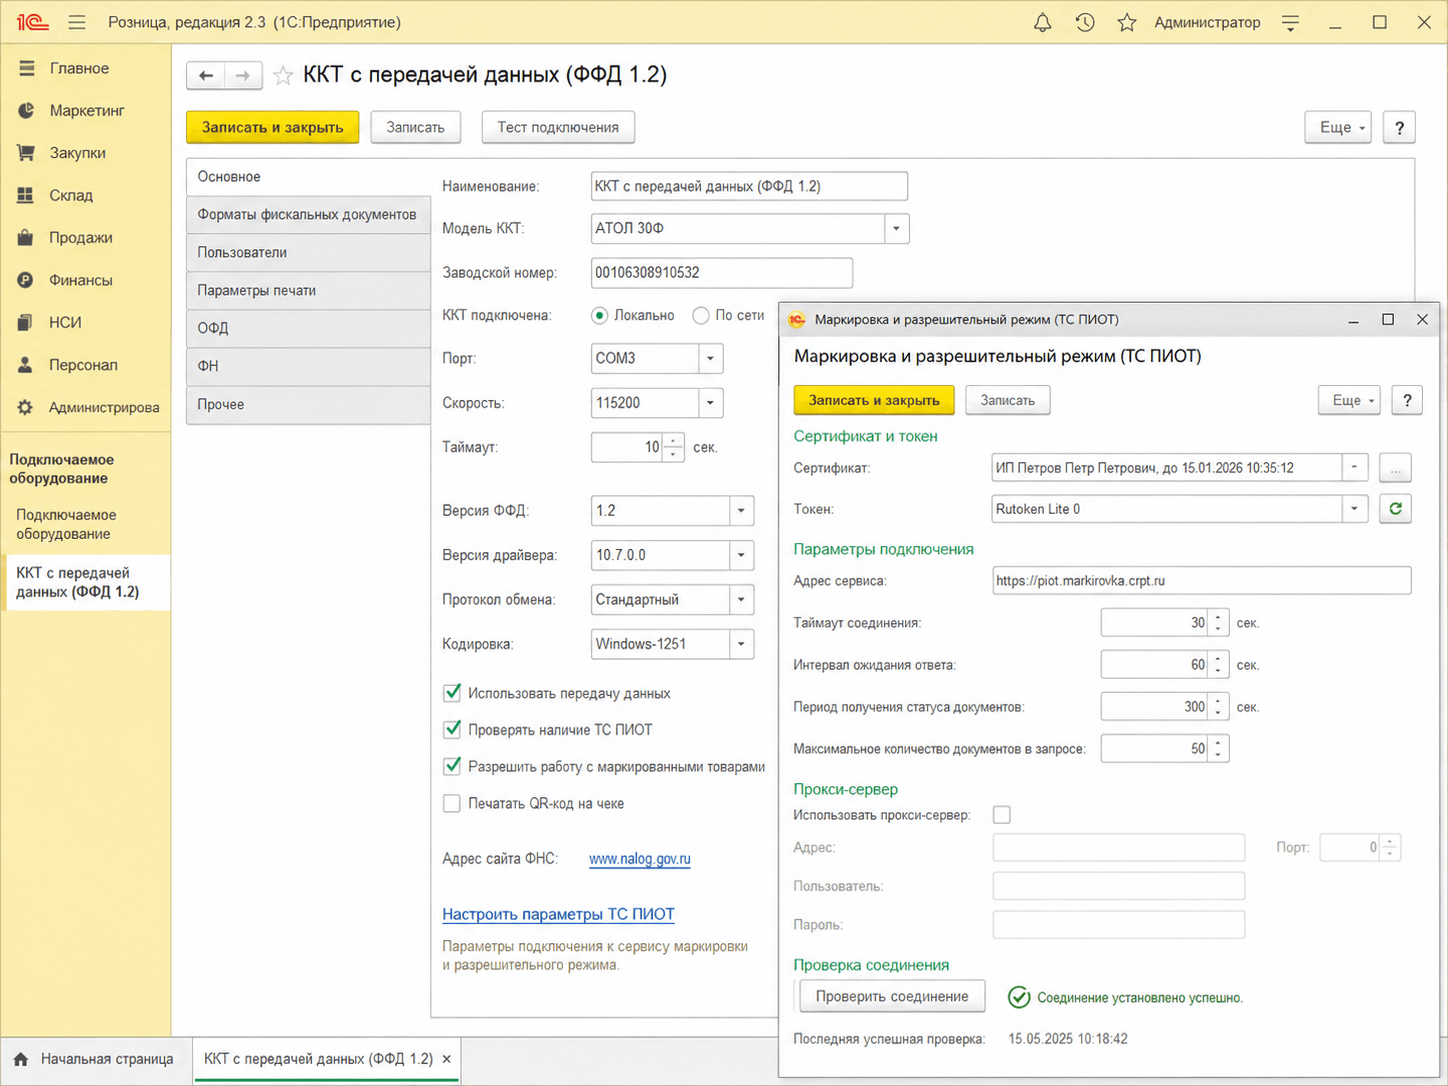The image size is (1448, 1086).
Task: Focus Адрес сервиса input field
Action: click(1202, 581)
